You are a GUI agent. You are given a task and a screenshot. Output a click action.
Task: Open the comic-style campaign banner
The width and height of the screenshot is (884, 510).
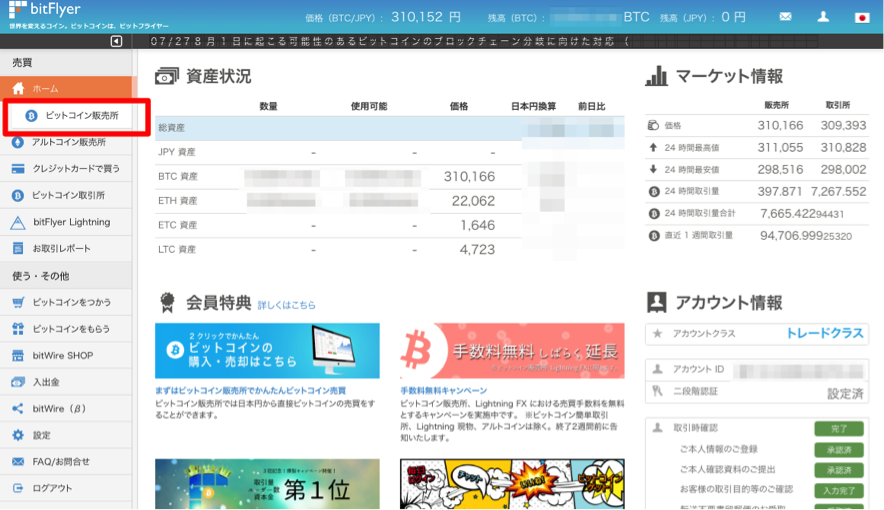pos(512,484)
